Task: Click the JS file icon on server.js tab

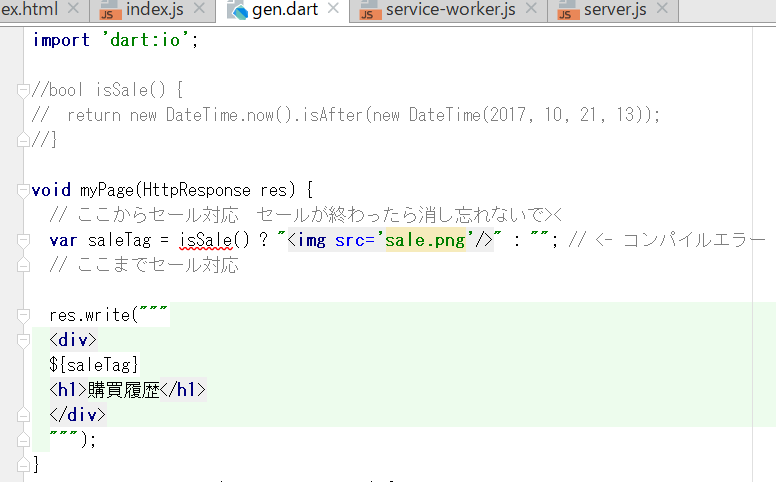Action: click(569, 10)
